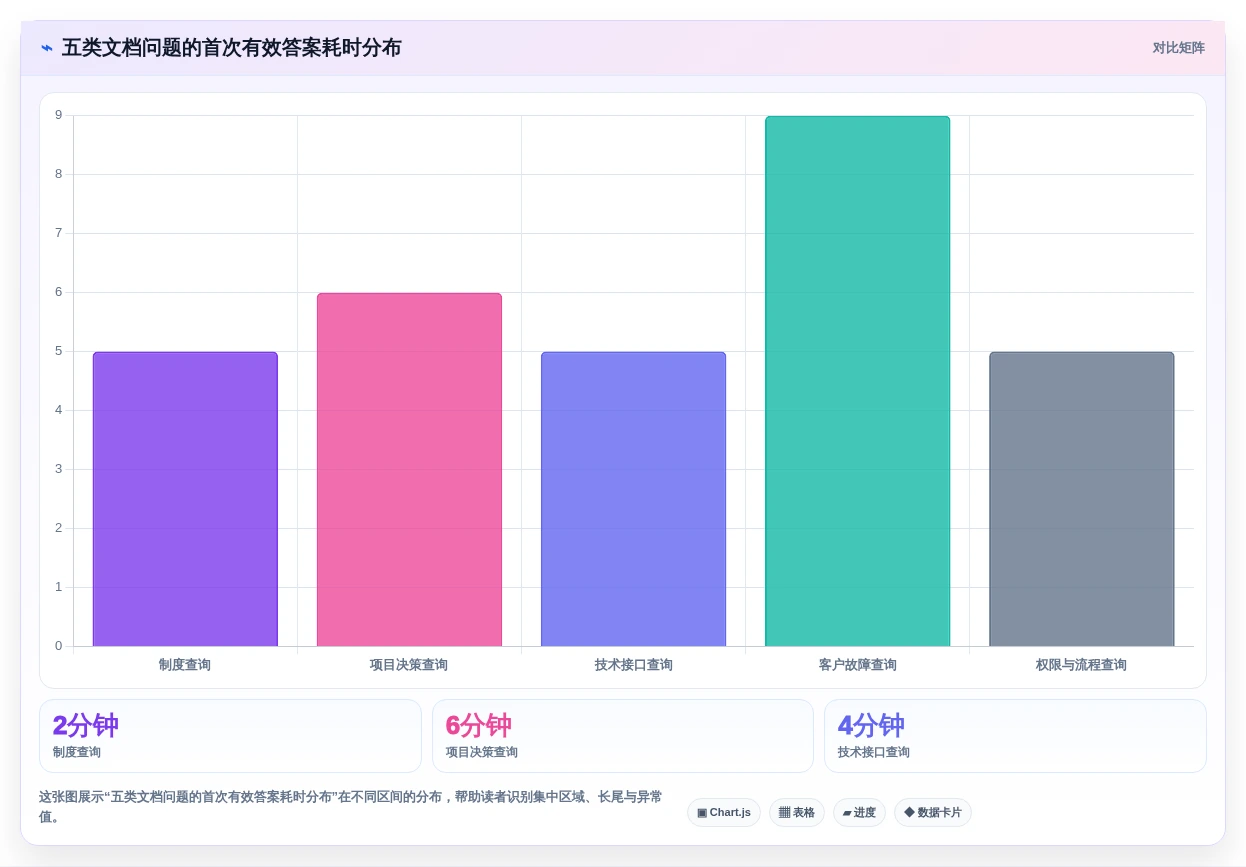Viewport: 1246px width, 867px height.
Task: Click the blue 技术接口查询 bar
Action: (x=633, y=499)
